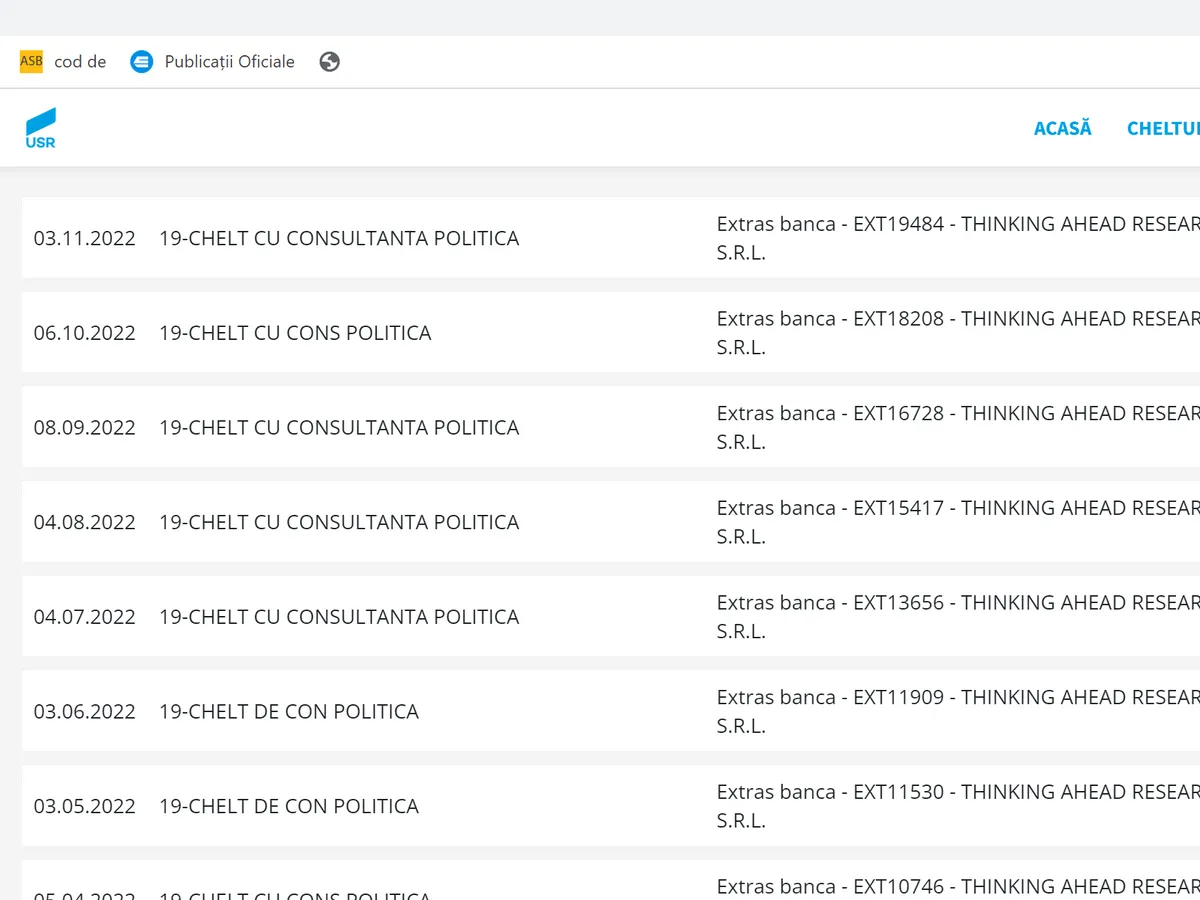This screenshot has width=1200, height=900.
Task: Select the 03.11.2022 date entry
Action: tap(85, 238)
